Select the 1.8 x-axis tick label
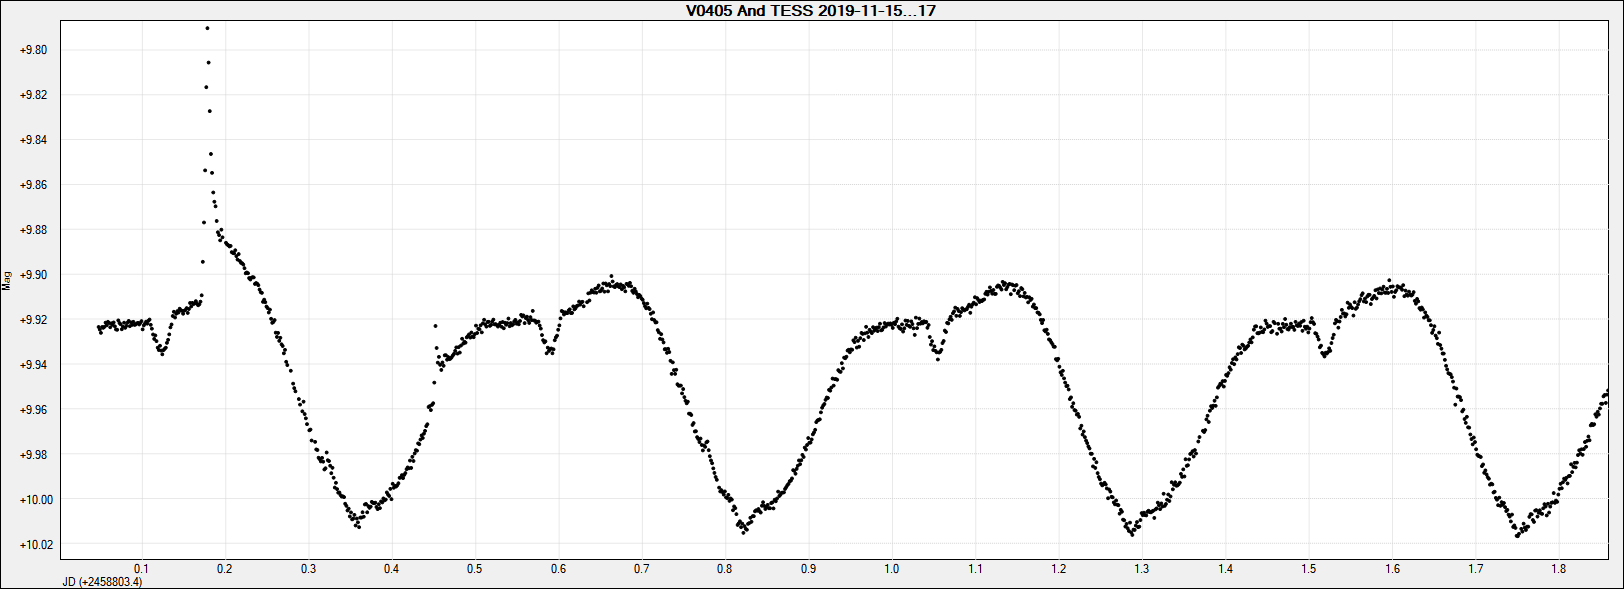Screen dimensions: 1624x589 1558,569
